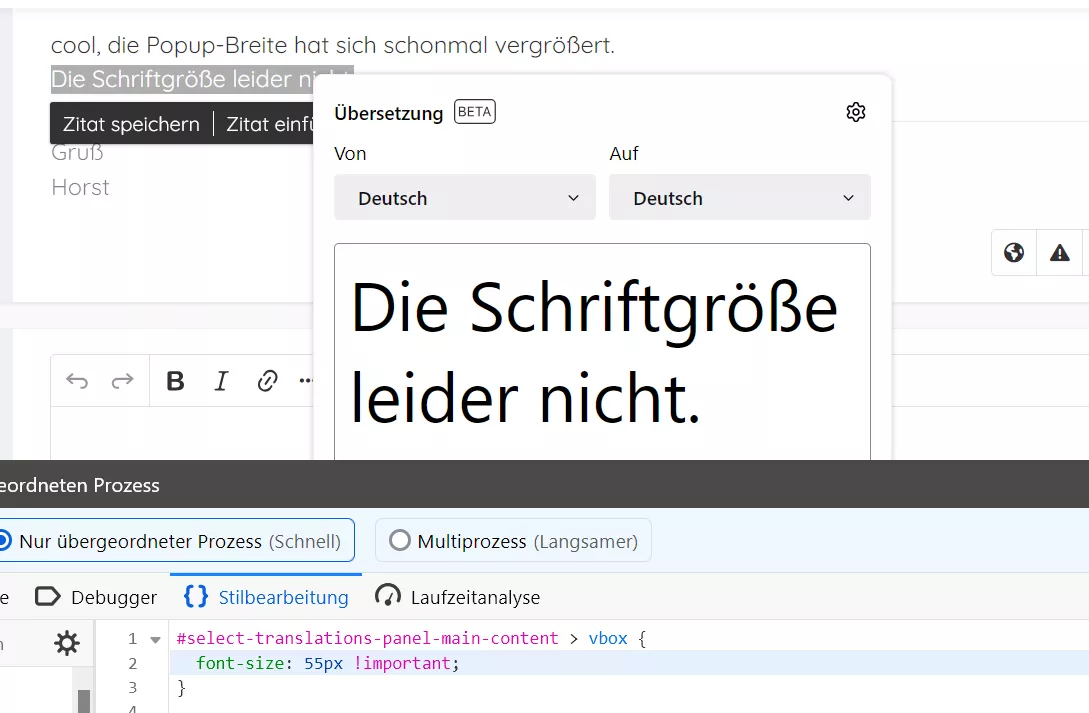Click the redo arrow in editor toolbar
The height and width of the screenshot is (713, 1089).
click(x=123, y=380)
